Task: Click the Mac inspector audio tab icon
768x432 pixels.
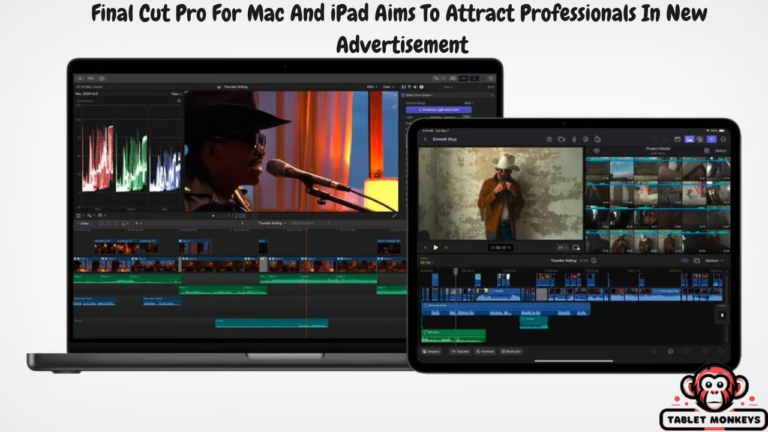Action: [415, 87]
